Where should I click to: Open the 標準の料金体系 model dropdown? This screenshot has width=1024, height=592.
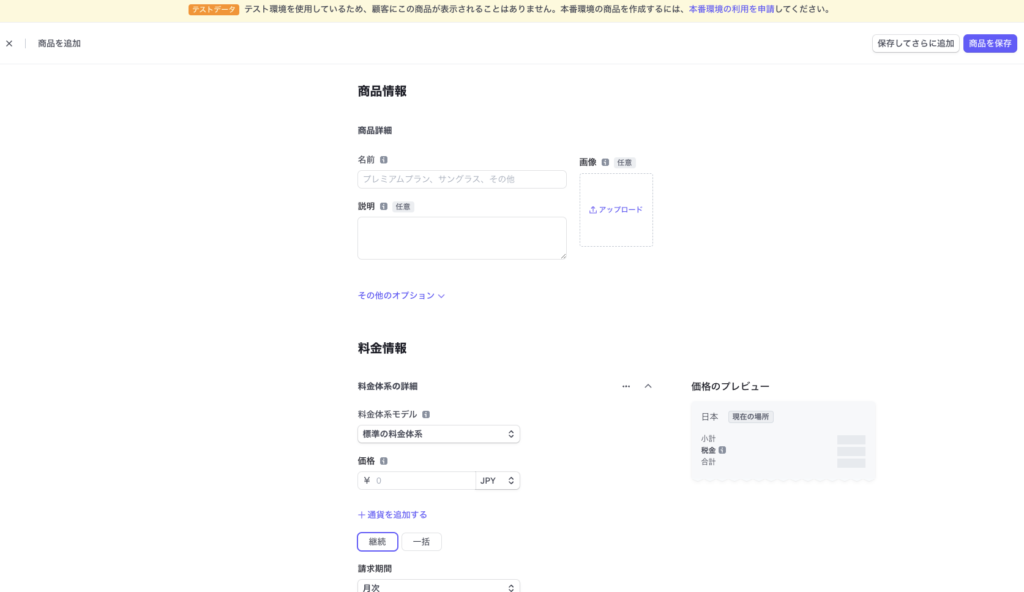coord(438,434)
